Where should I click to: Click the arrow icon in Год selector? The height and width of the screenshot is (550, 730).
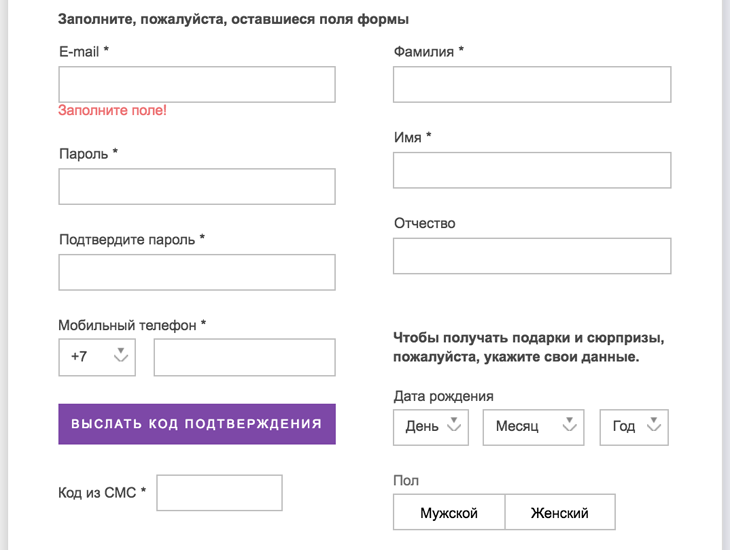655,425
